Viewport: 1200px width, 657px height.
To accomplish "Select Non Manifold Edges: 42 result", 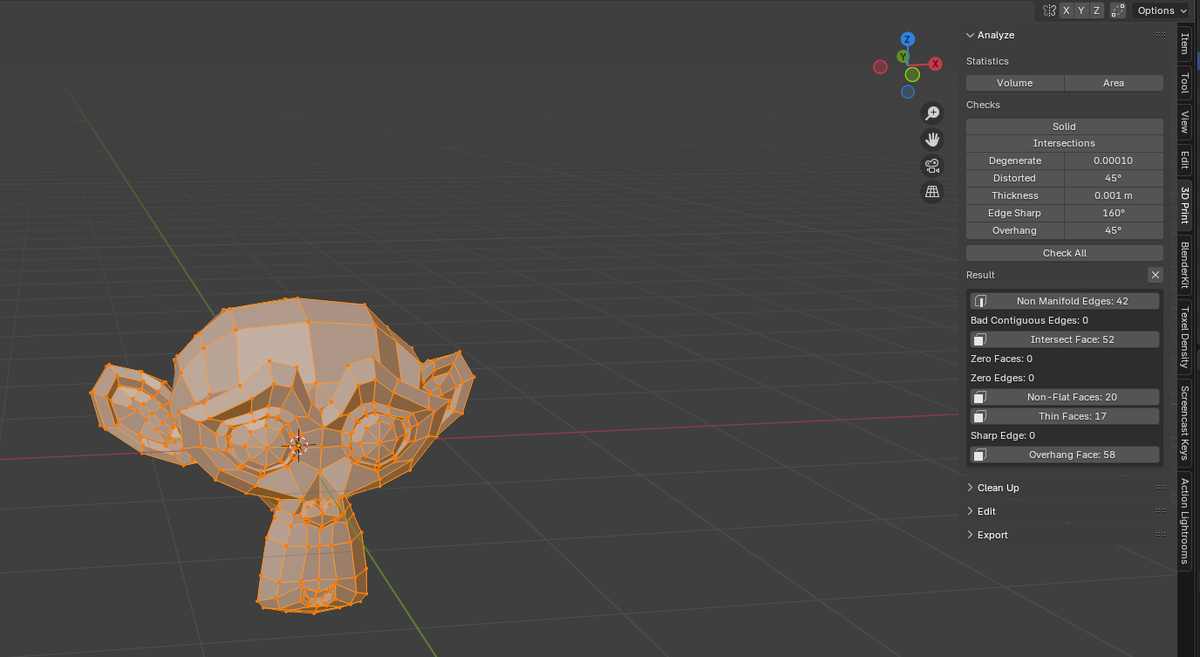I will coord(1065,301).
